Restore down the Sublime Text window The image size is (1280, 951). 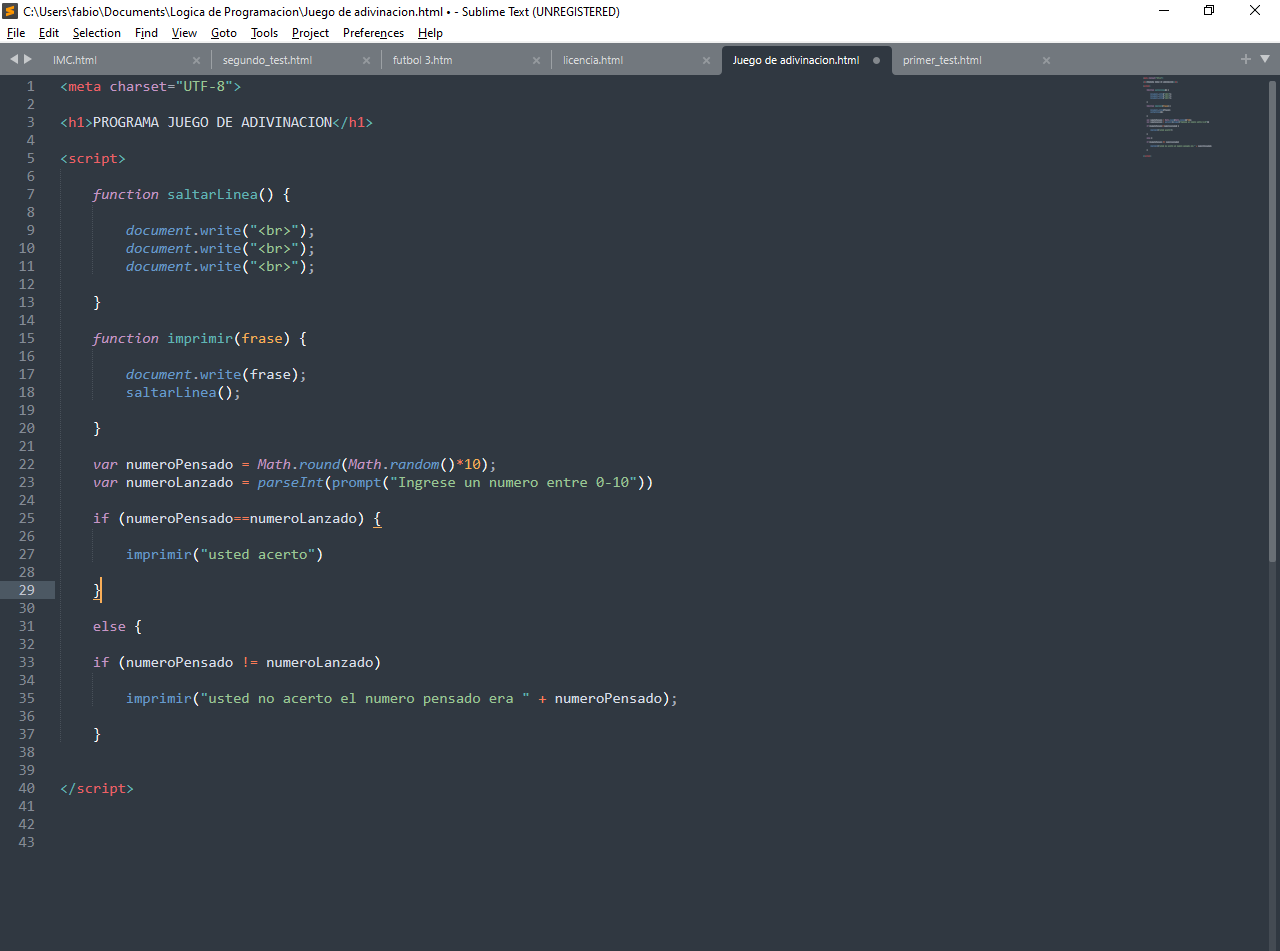pos(1210,11)
